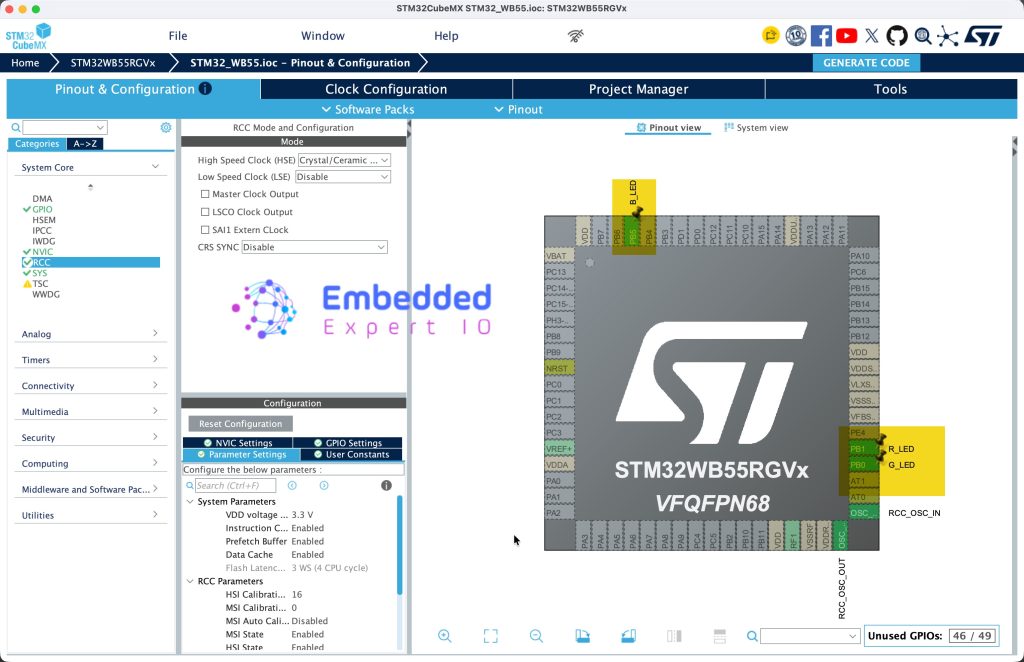The height and width of the screenshot is (662, 1024).
Task: Go to next parameter search result
Action: coord(324,485)
